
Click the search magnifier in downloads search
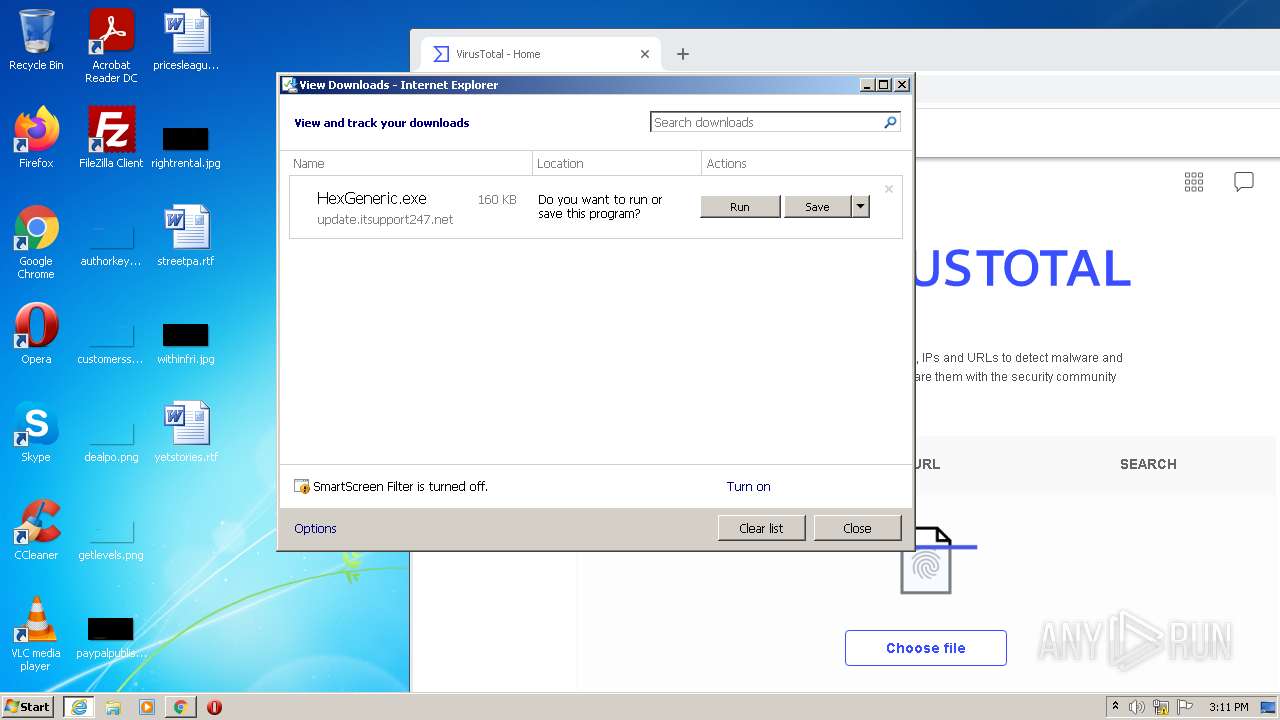pyautogui.click(x=890, y=122)
